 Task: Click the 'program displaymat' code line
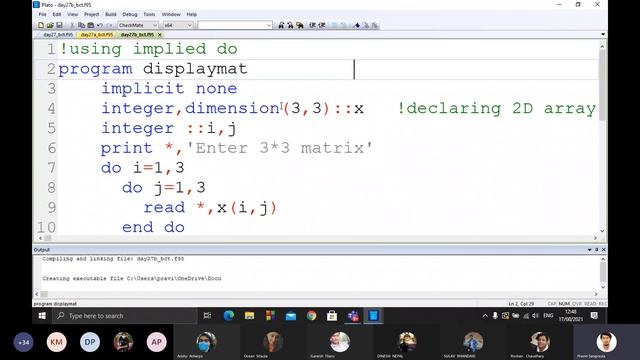[153, 69]
